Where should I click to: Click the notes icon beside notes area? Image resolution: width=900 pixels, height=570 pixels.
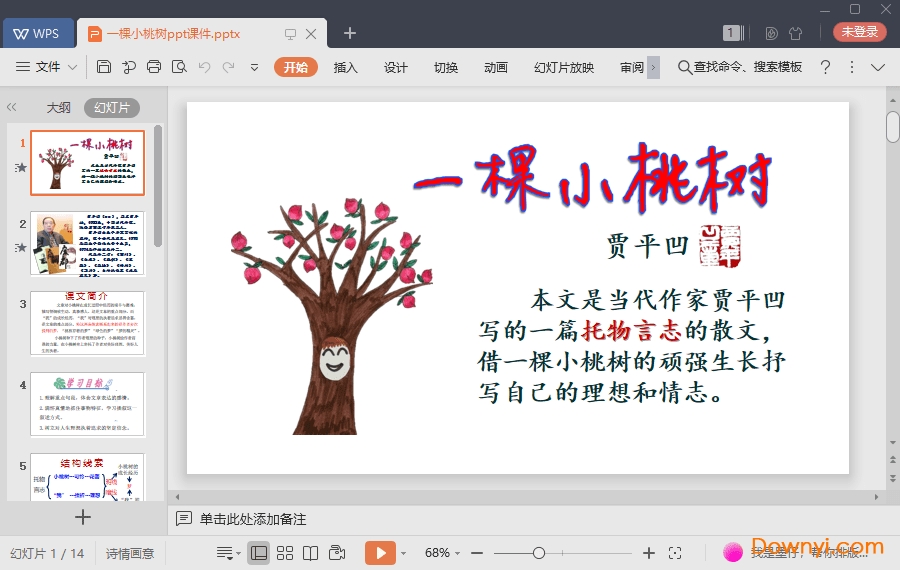click(x=184, y=519)
